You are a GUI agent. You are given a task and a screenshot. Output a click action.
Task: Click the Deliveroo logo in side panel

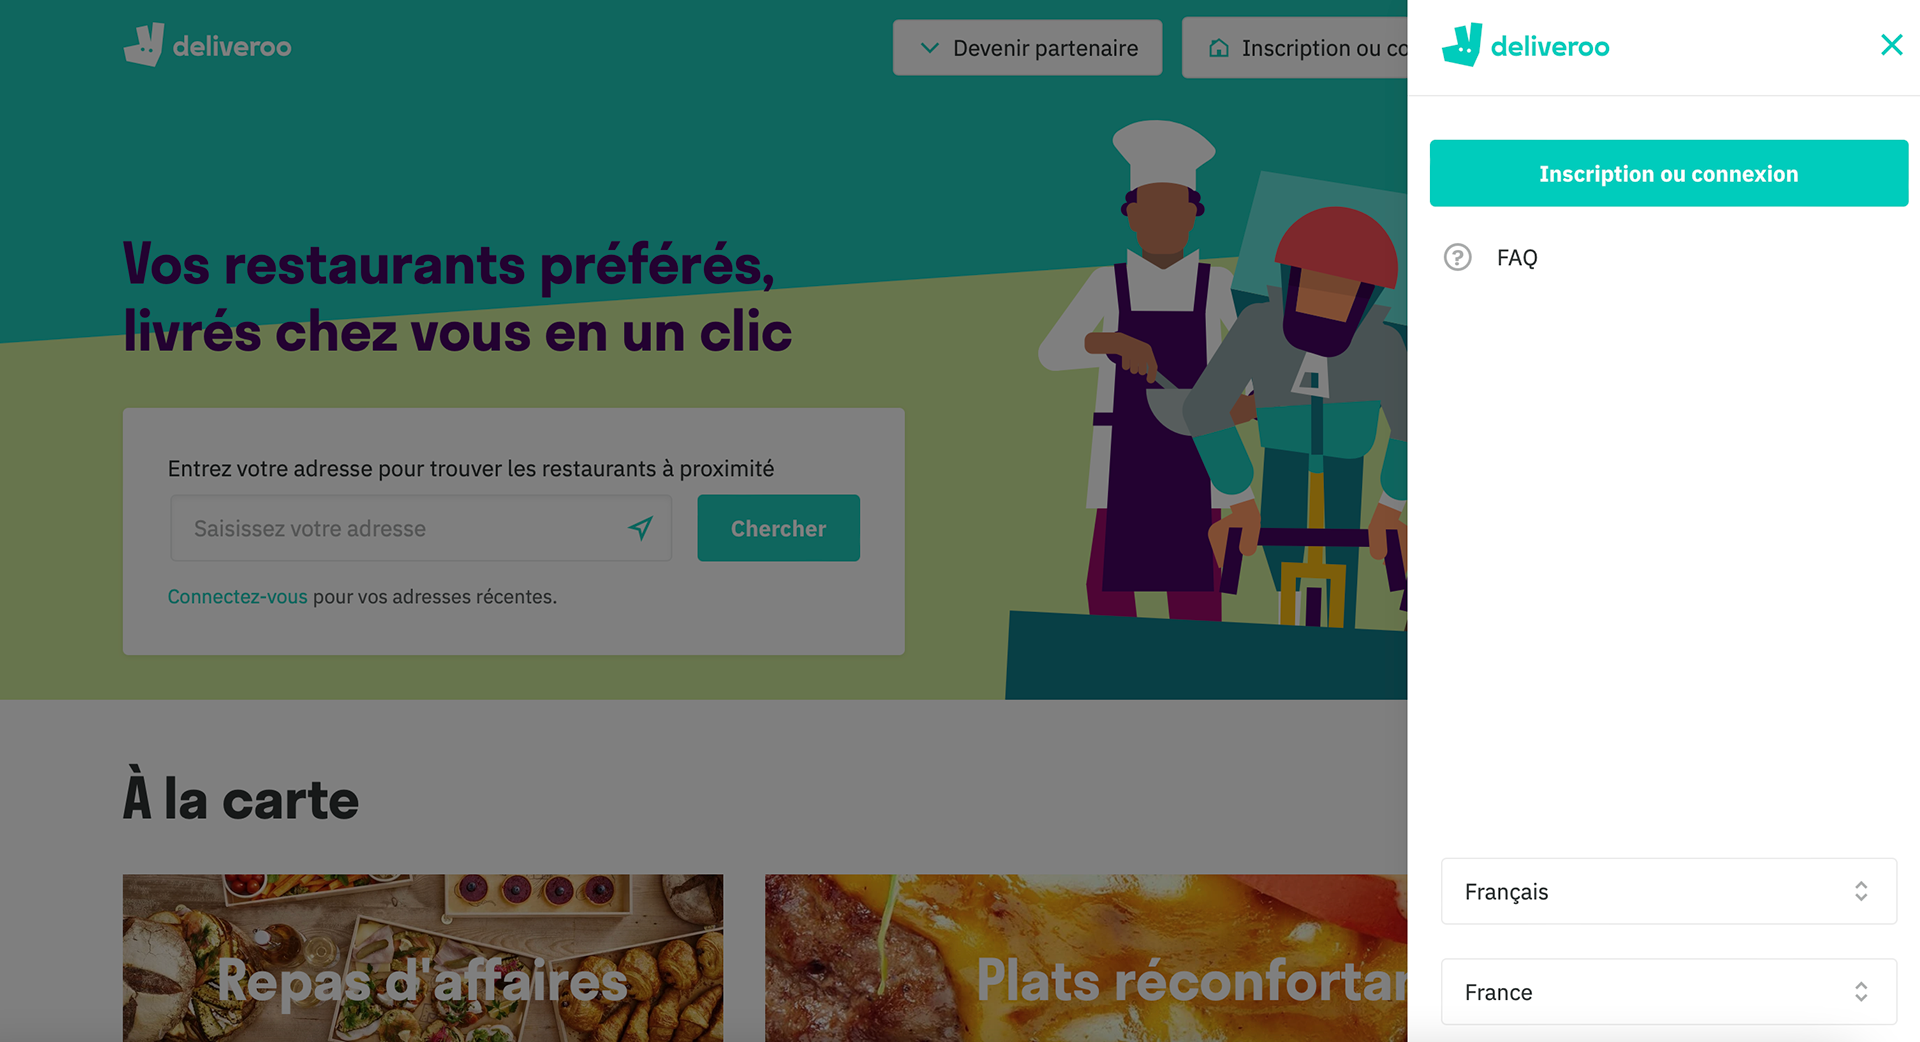pos(1525,45)
